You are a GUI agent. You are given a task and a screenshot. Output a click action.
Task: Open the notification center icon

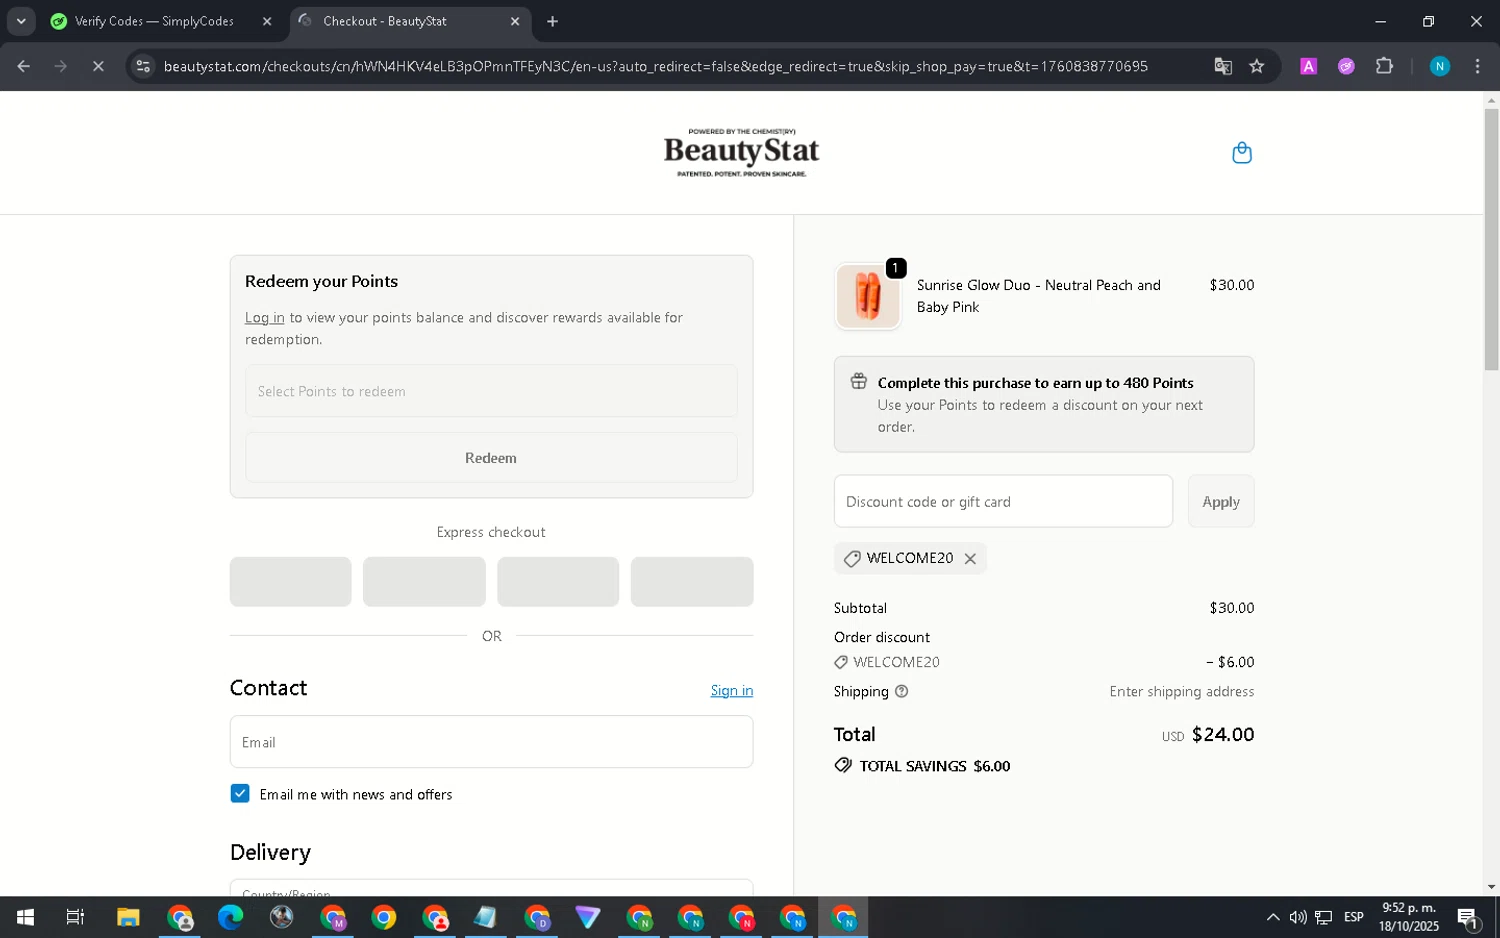tap(1468, 917)
